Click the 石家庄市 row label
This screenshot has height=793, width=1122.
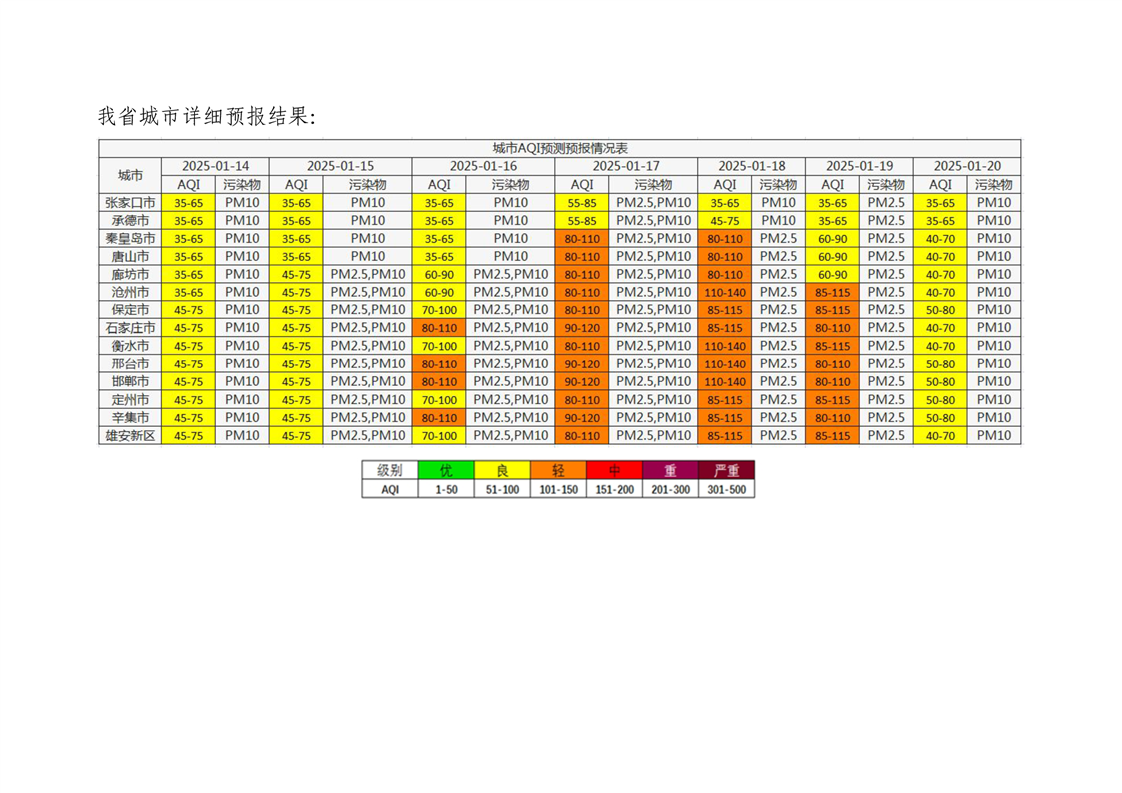[130, 327]
